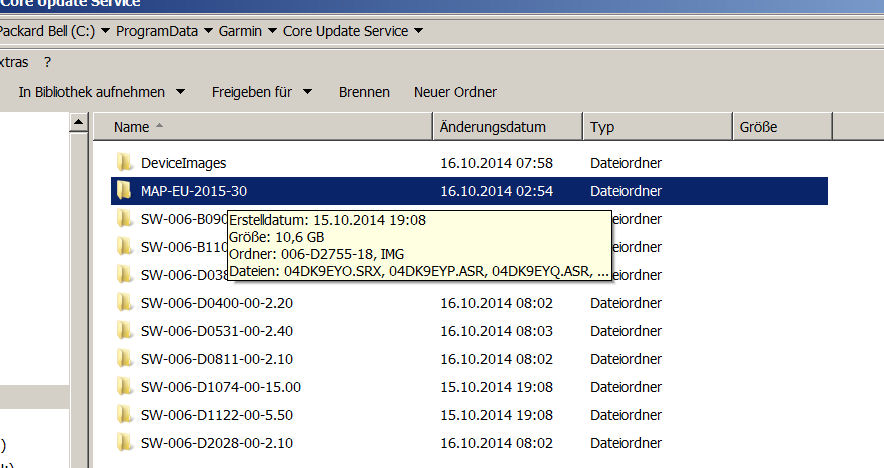Click the SW-006-B110 folder icon
The height and width of the screenshot is (468, 884).
(125, 246)
